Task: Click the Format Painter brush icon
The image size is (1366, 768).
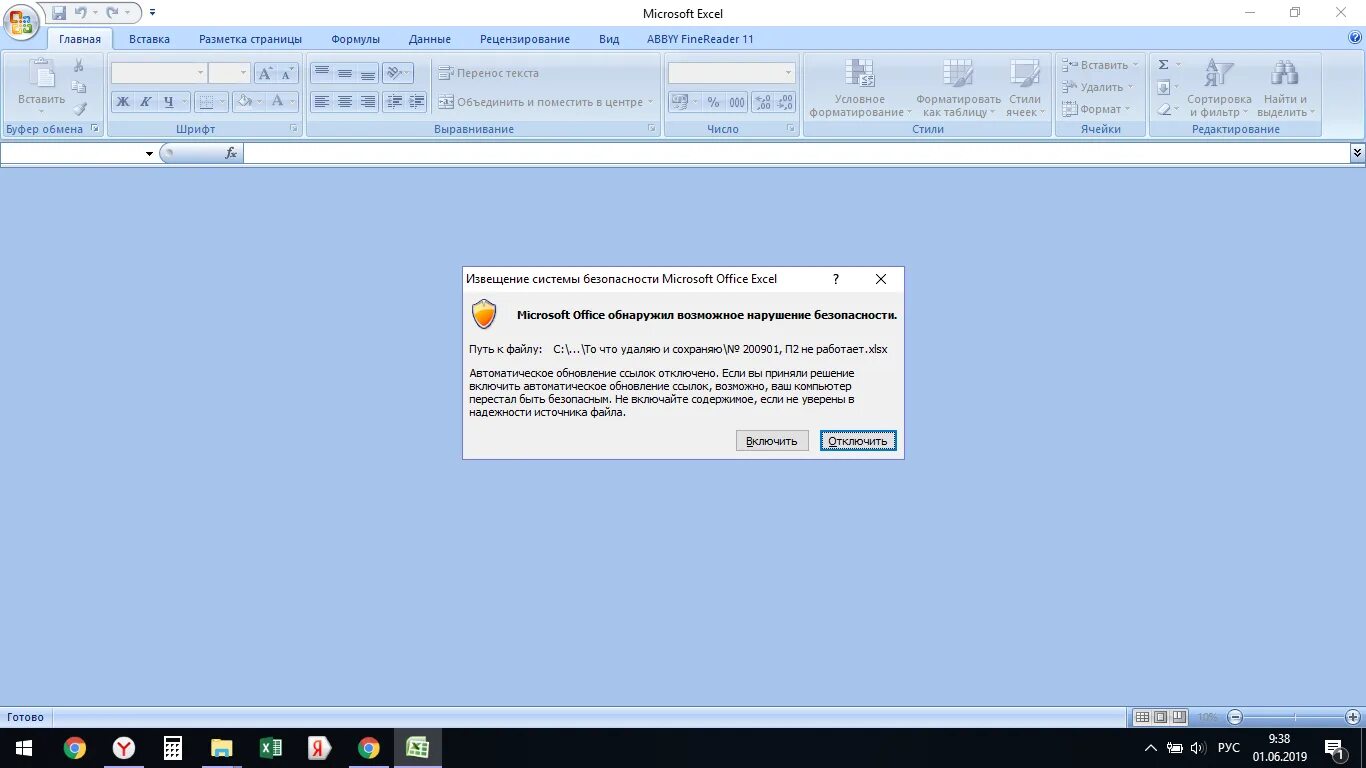Action: (79, 109)
